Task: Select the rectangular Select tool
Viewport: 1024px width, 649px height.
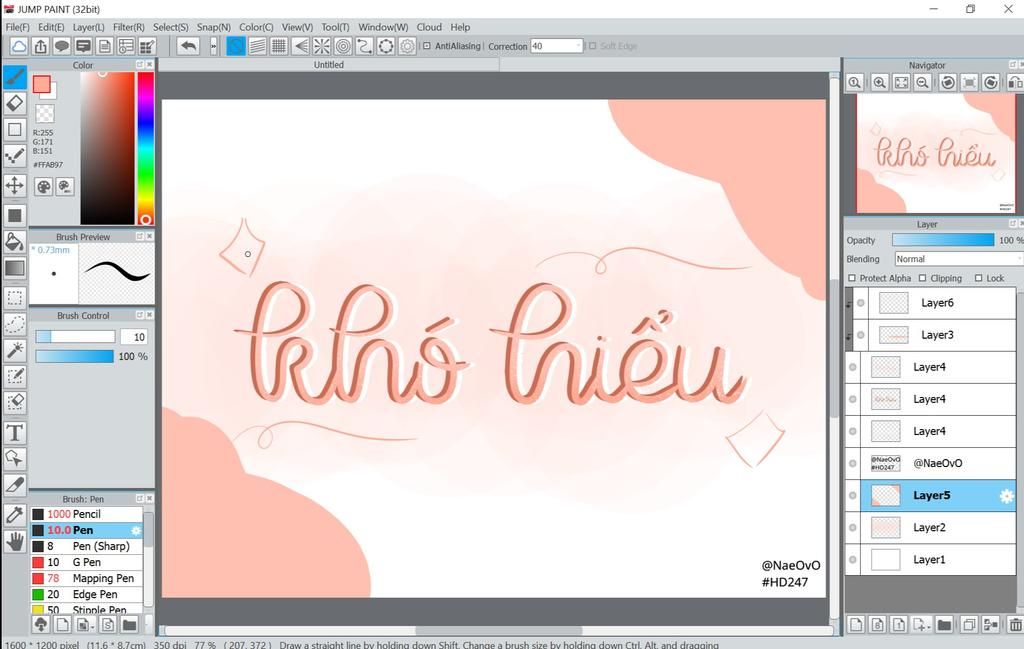Action: click(x=15, y=298)
